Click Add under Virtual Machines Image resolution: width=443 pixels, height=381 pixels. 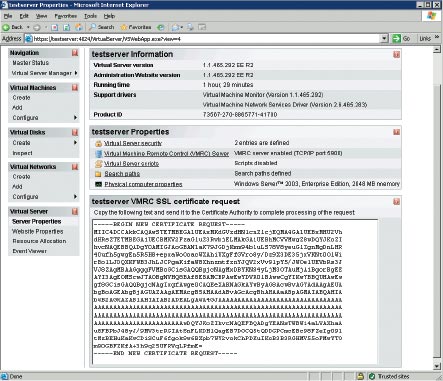[17, 108]
